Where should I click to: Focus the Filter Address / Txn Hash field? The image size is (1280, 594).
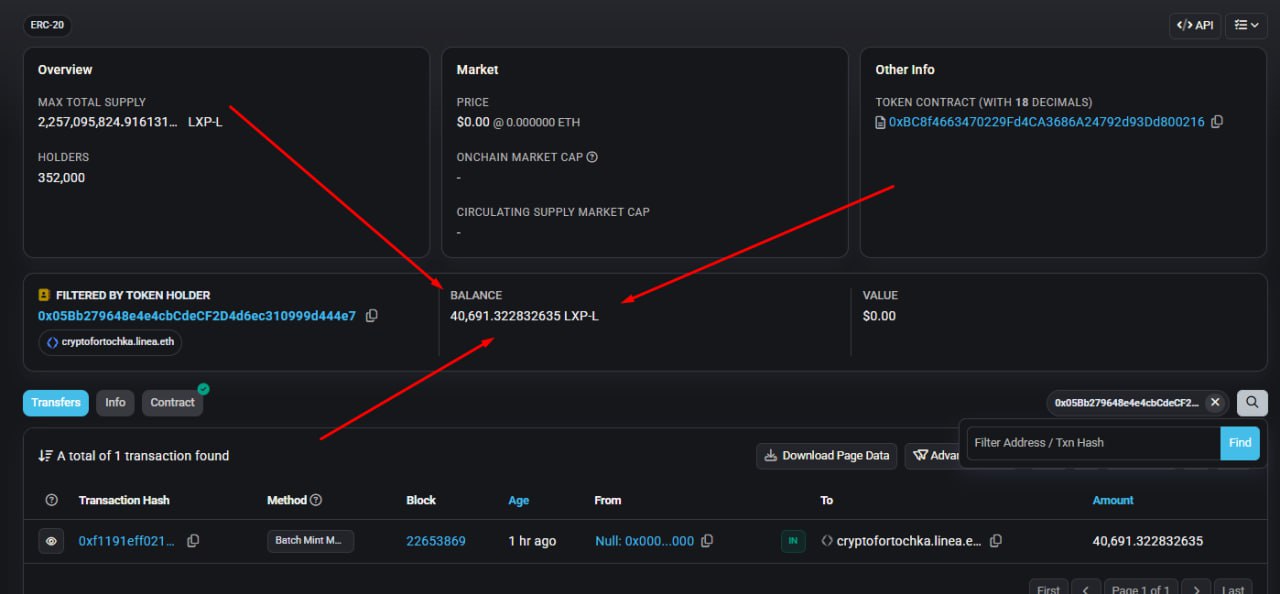(1093, 442)
